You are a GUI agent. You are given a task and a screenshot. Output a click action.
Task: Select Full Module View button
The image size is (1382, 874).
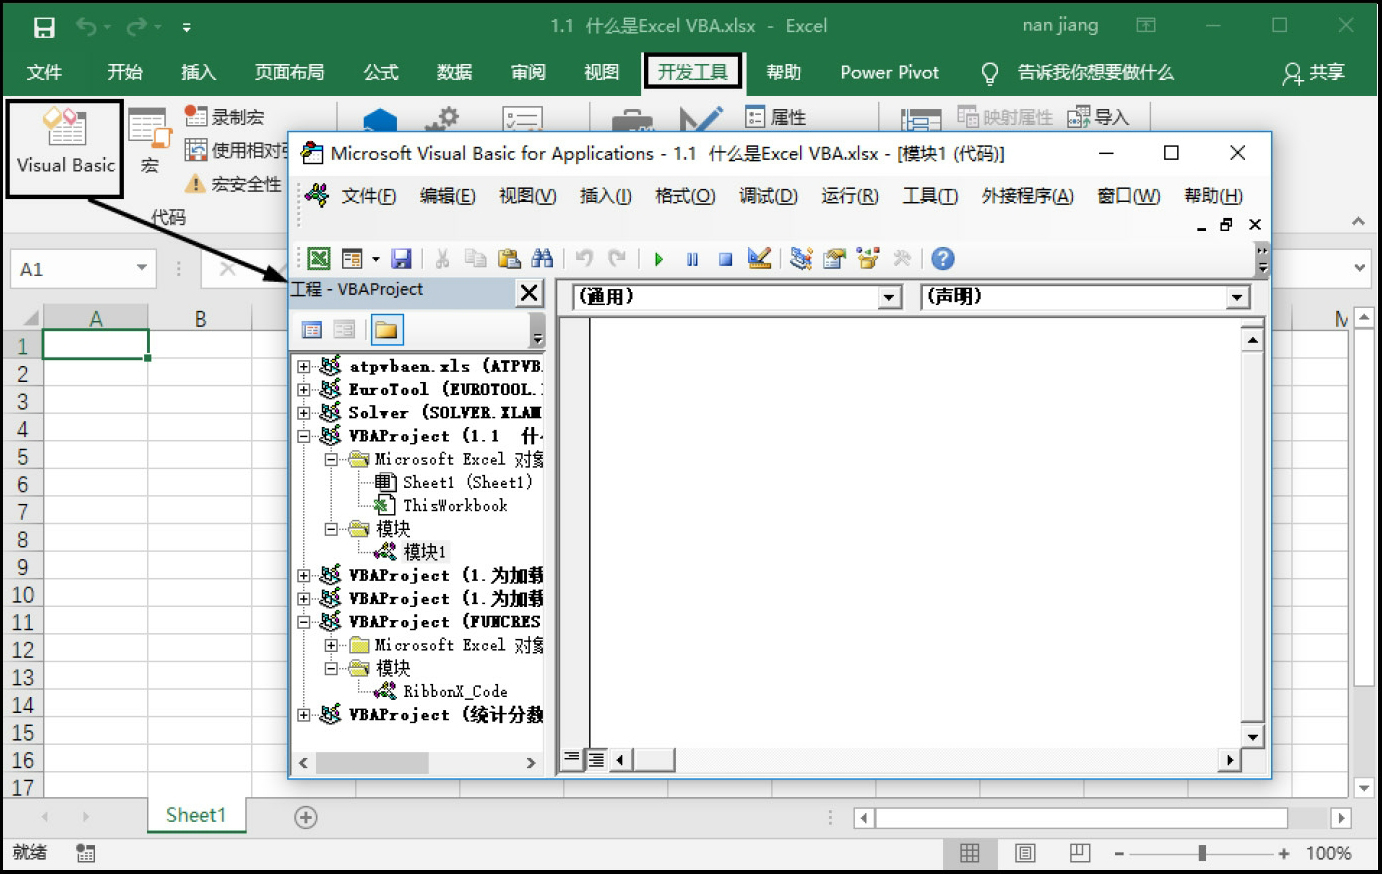[596, 760]
